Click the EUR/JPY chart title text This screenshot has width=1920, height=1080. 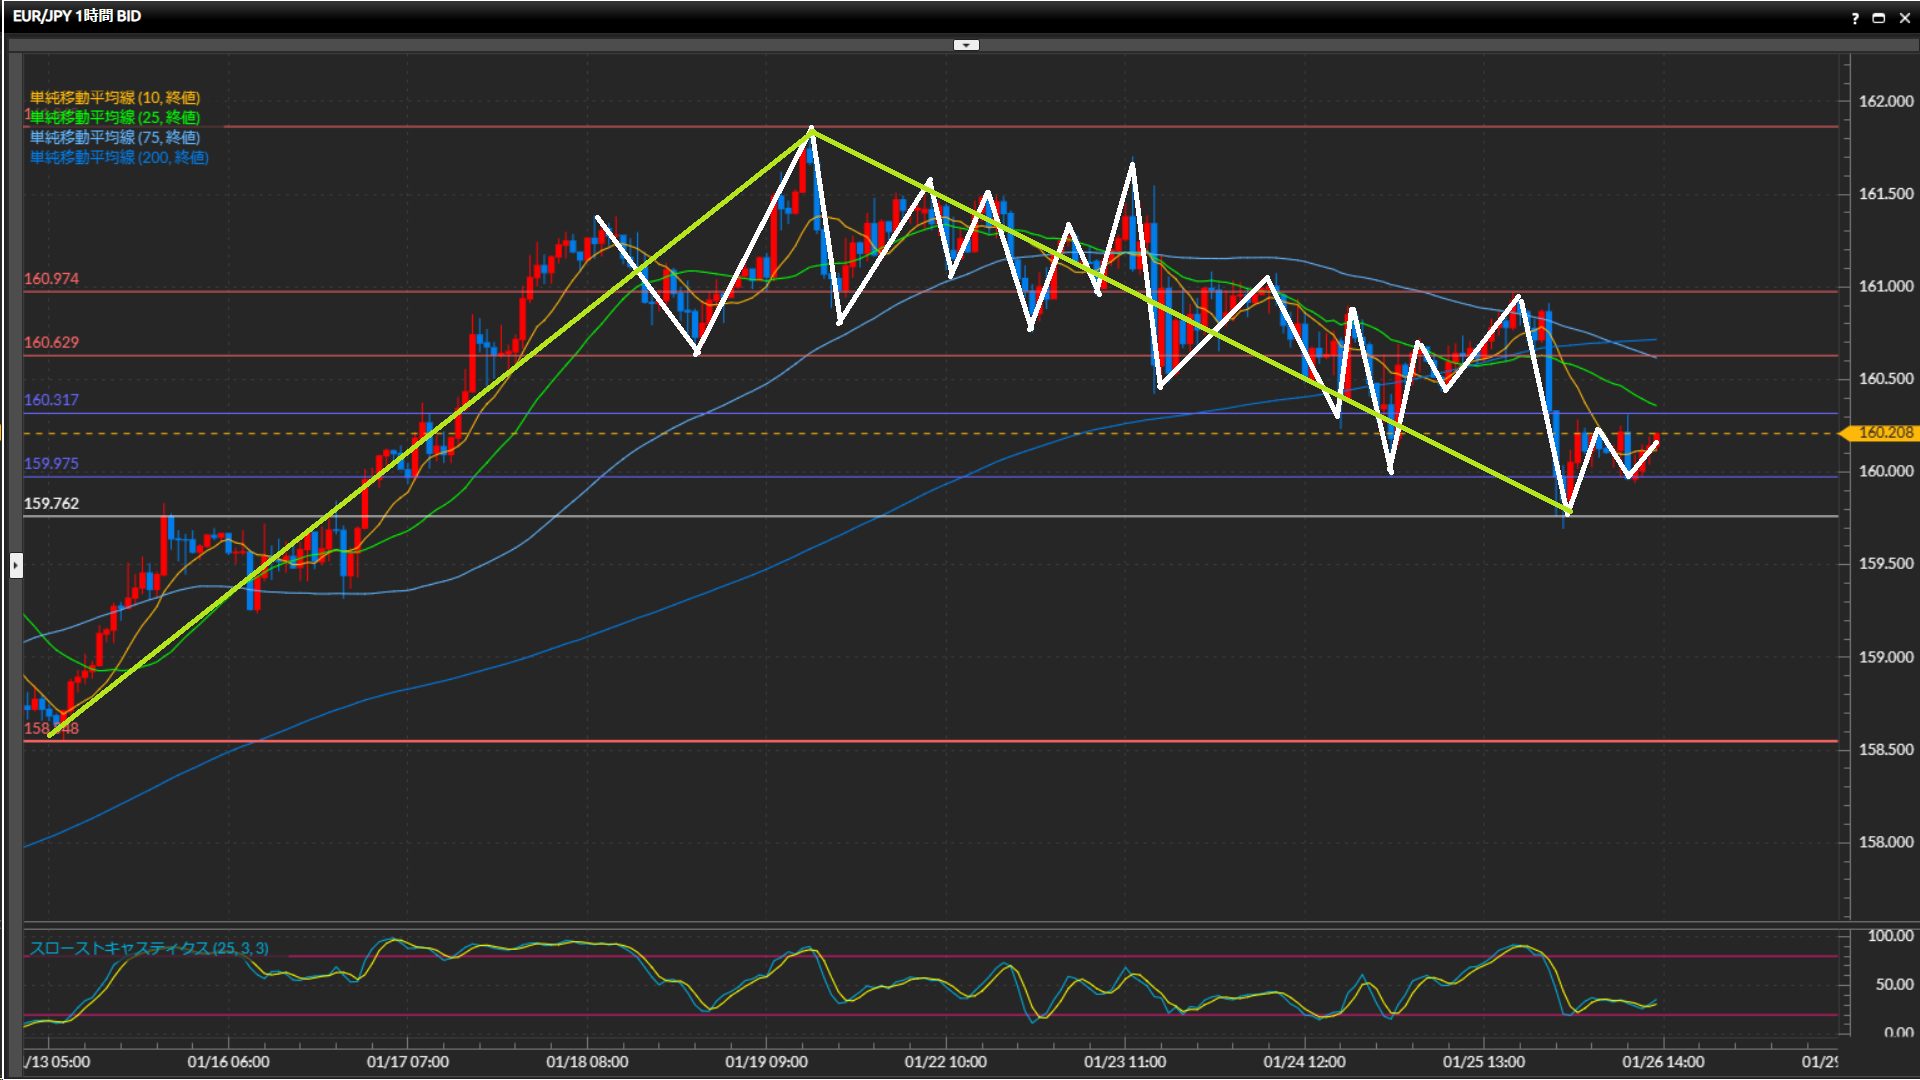[x=77, y=16]
